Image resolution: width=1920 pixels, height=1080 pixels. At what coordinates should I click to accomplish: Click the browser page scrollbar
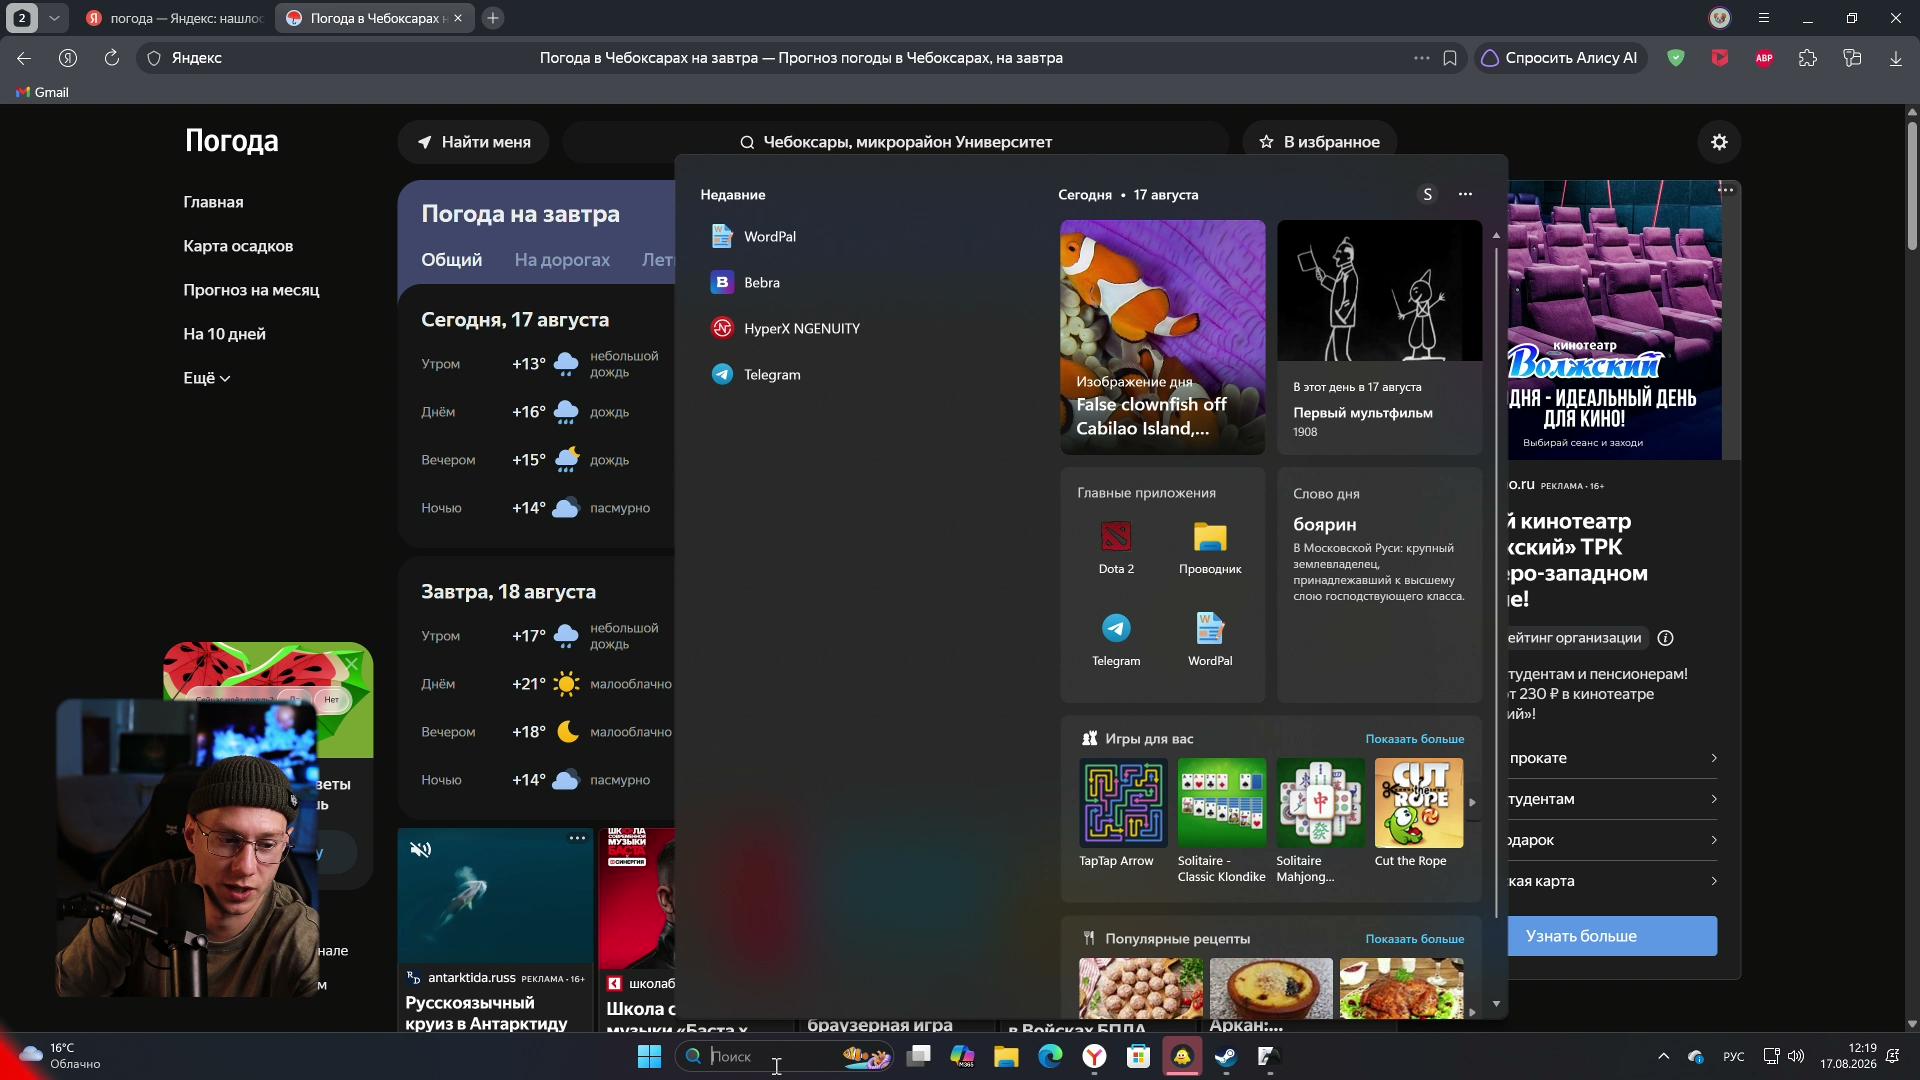tap(1912, 185)
